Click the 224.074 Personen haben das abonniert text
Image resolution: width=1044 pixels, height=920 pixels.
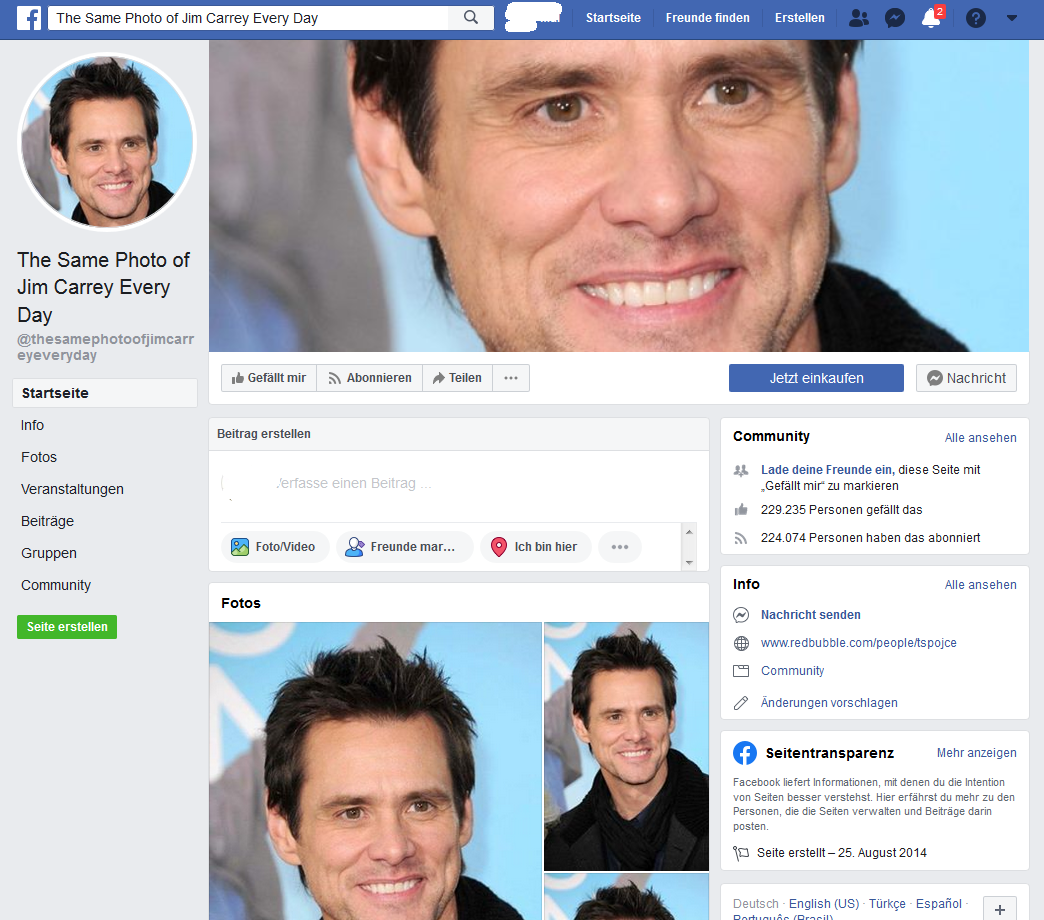click(x=870, y=537)
